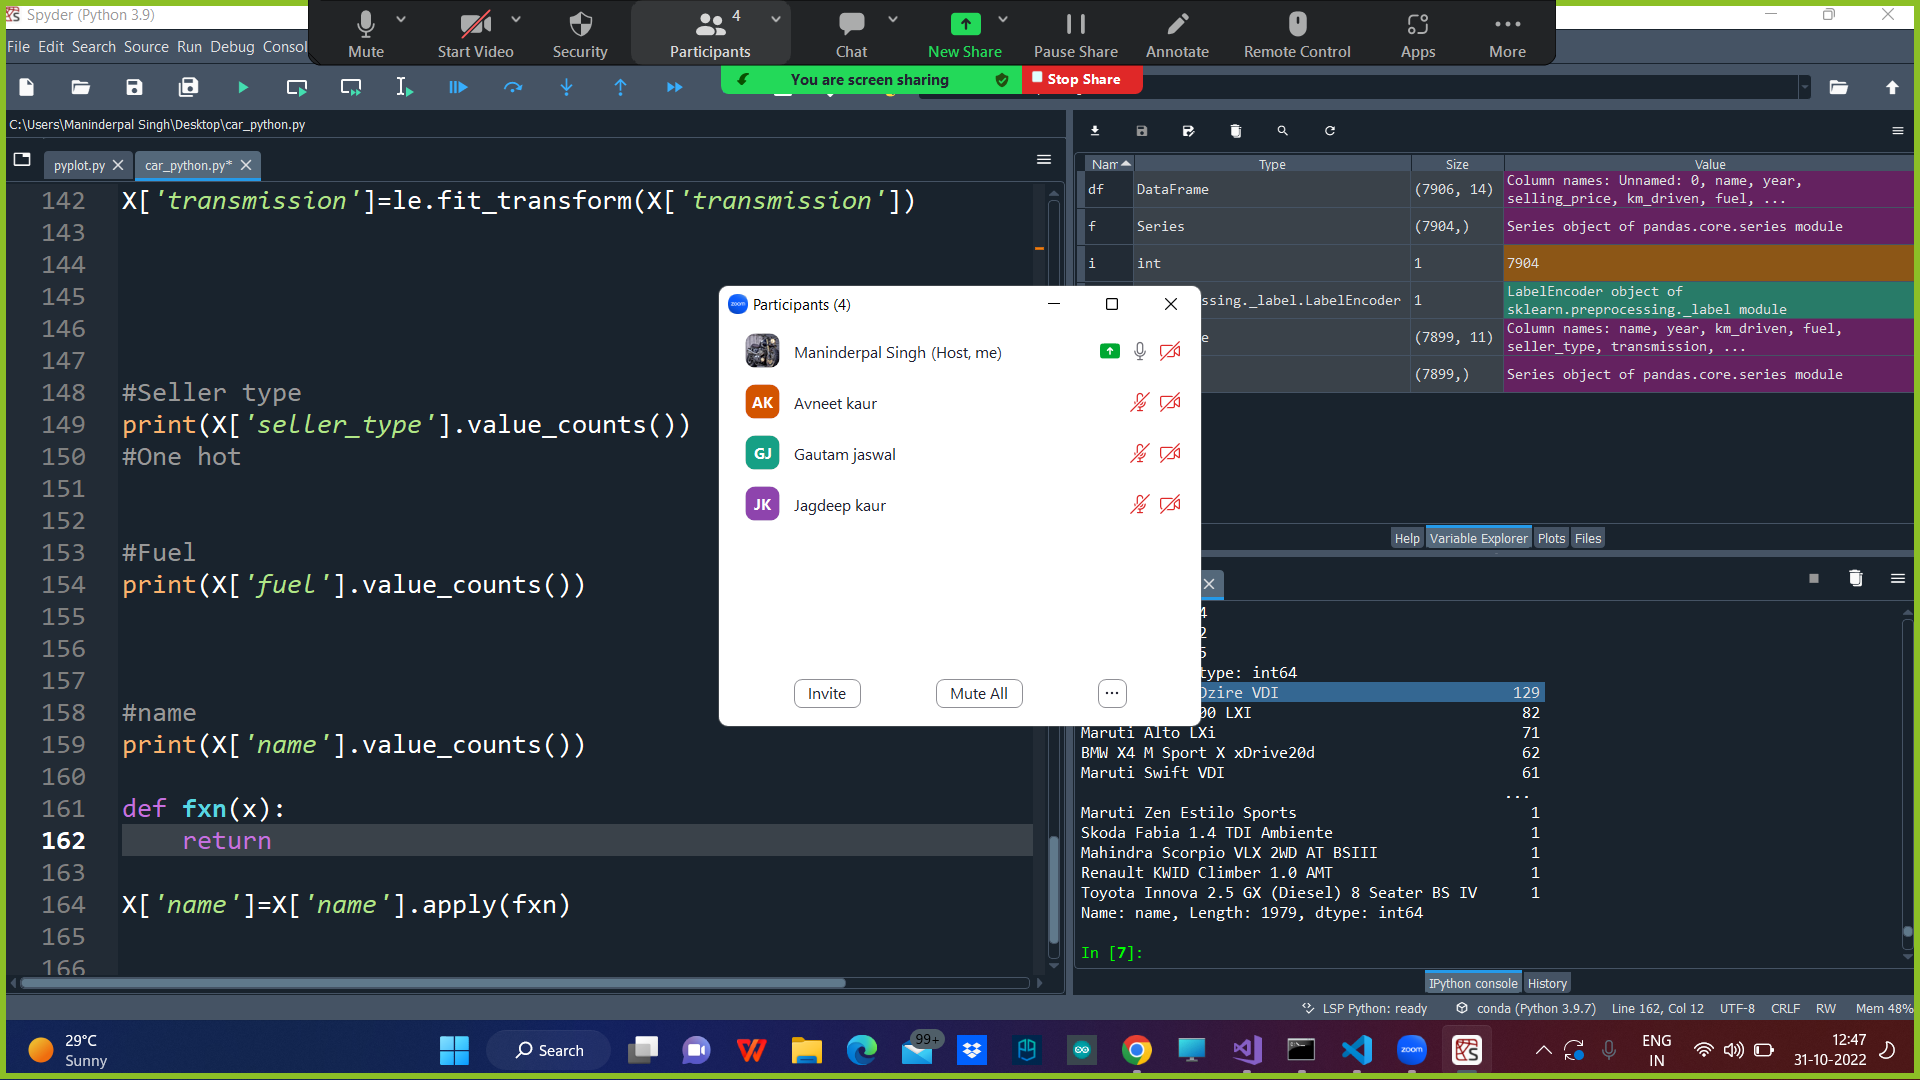Click the refresh icon in the Variable Explorer
This screenshot has width=1920, height=1080.
coord(1330,131)
